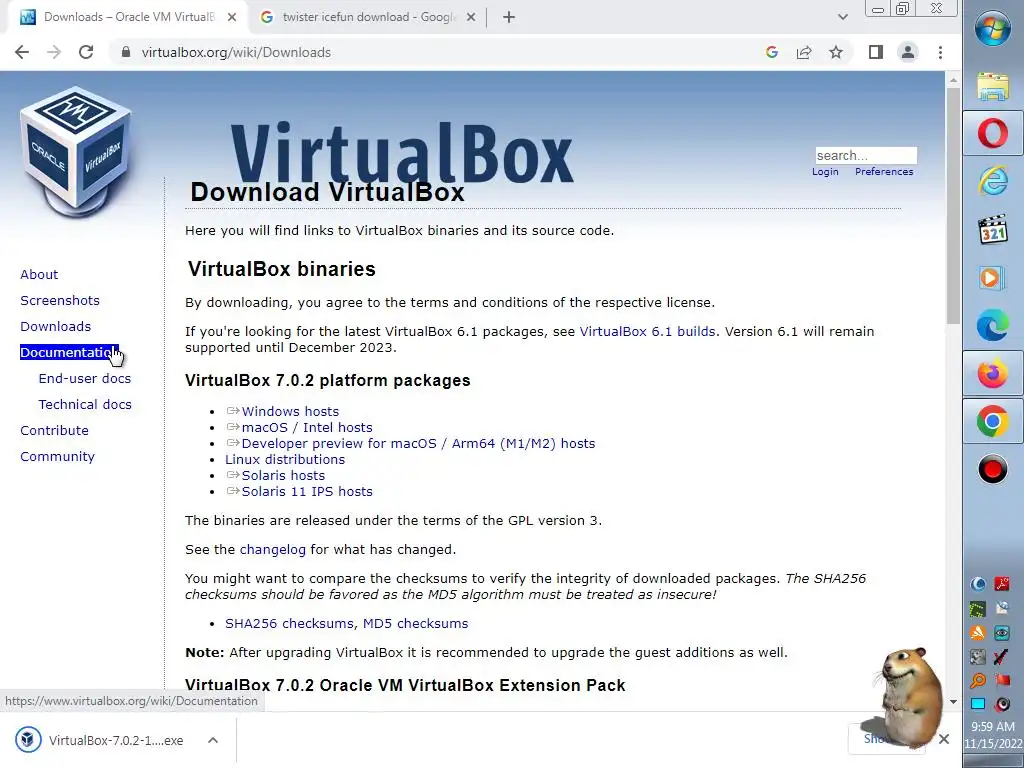This screenshot has height=768, width=1024.
Task: Click the Login link
Action: click(825, 172)
